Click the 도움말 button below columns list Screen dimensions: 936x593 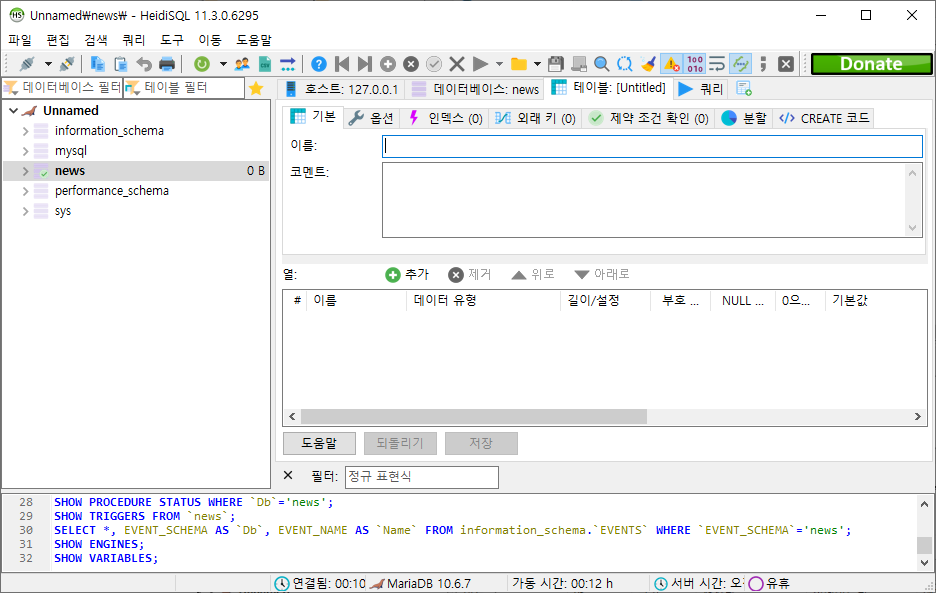click(x=319, y=443)
